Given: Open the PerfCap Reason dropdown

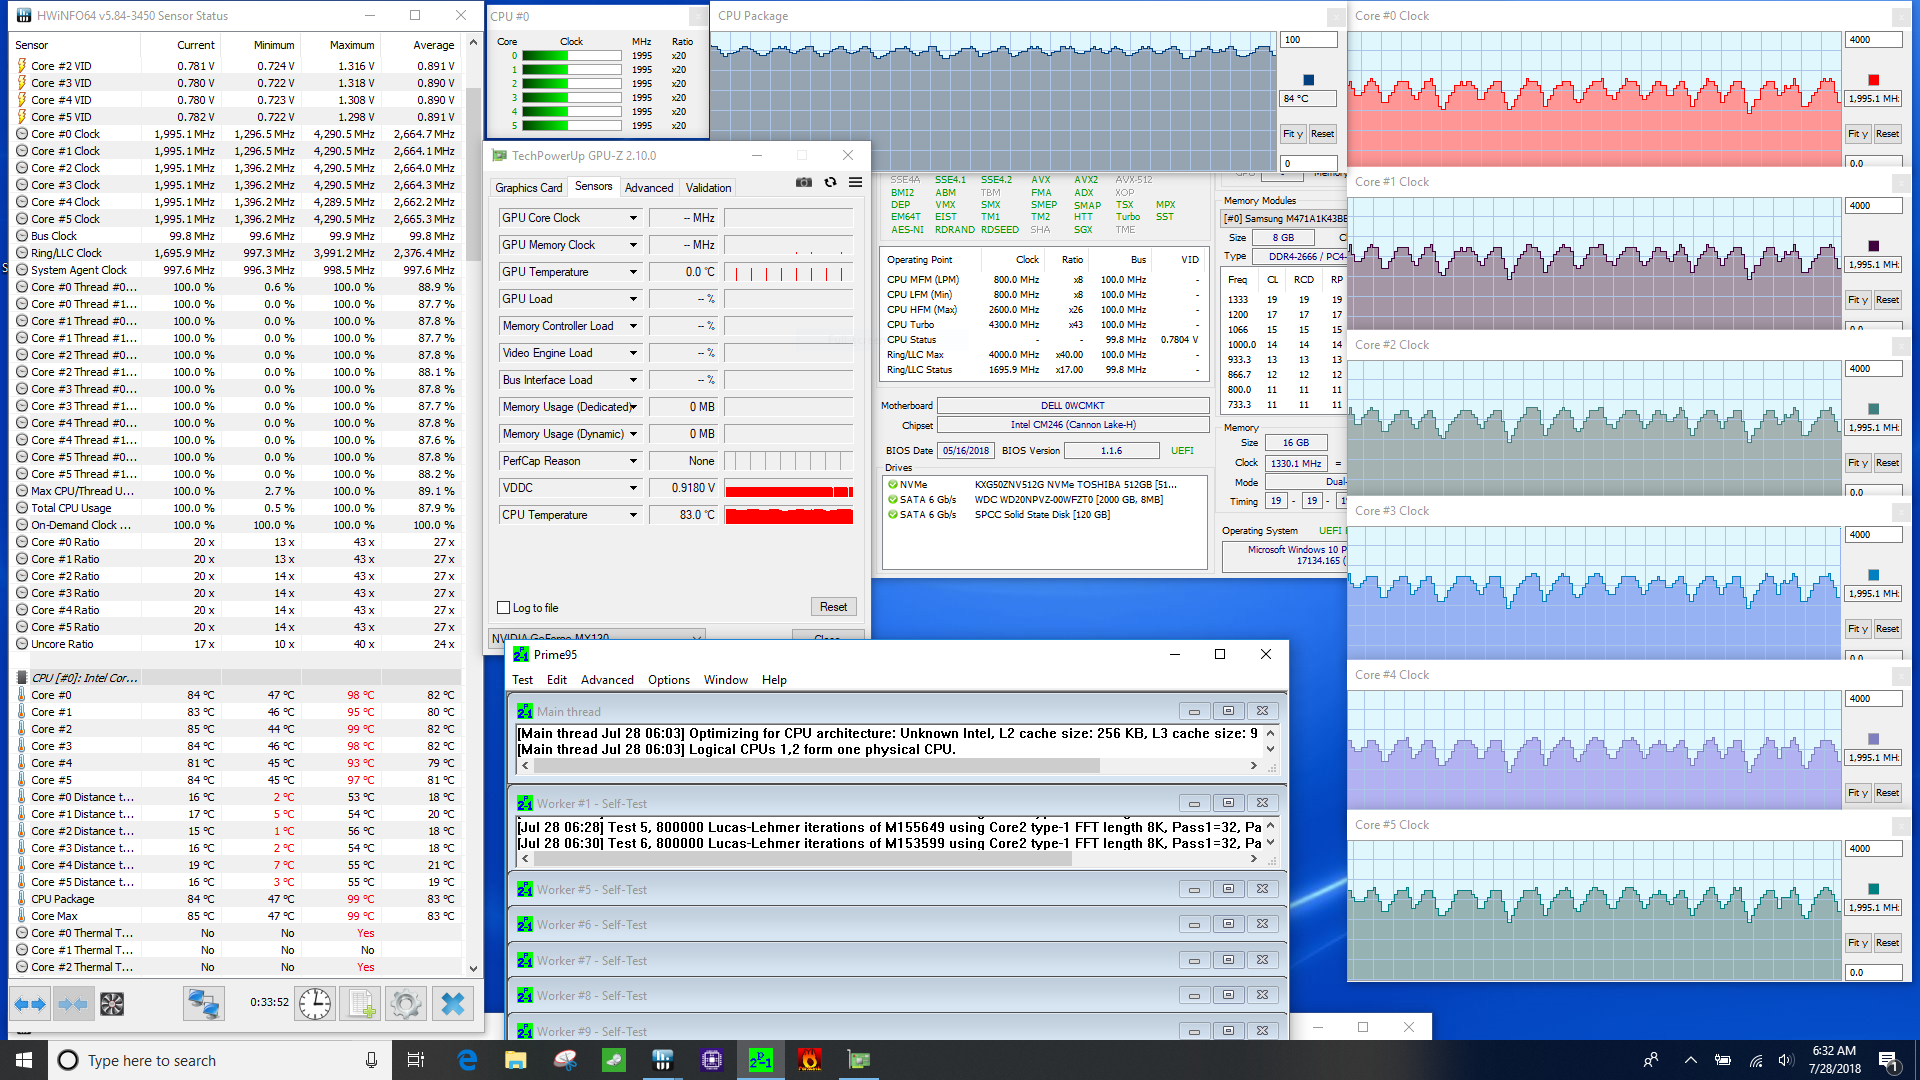Looking at the screenshot, I should [633, 461].
